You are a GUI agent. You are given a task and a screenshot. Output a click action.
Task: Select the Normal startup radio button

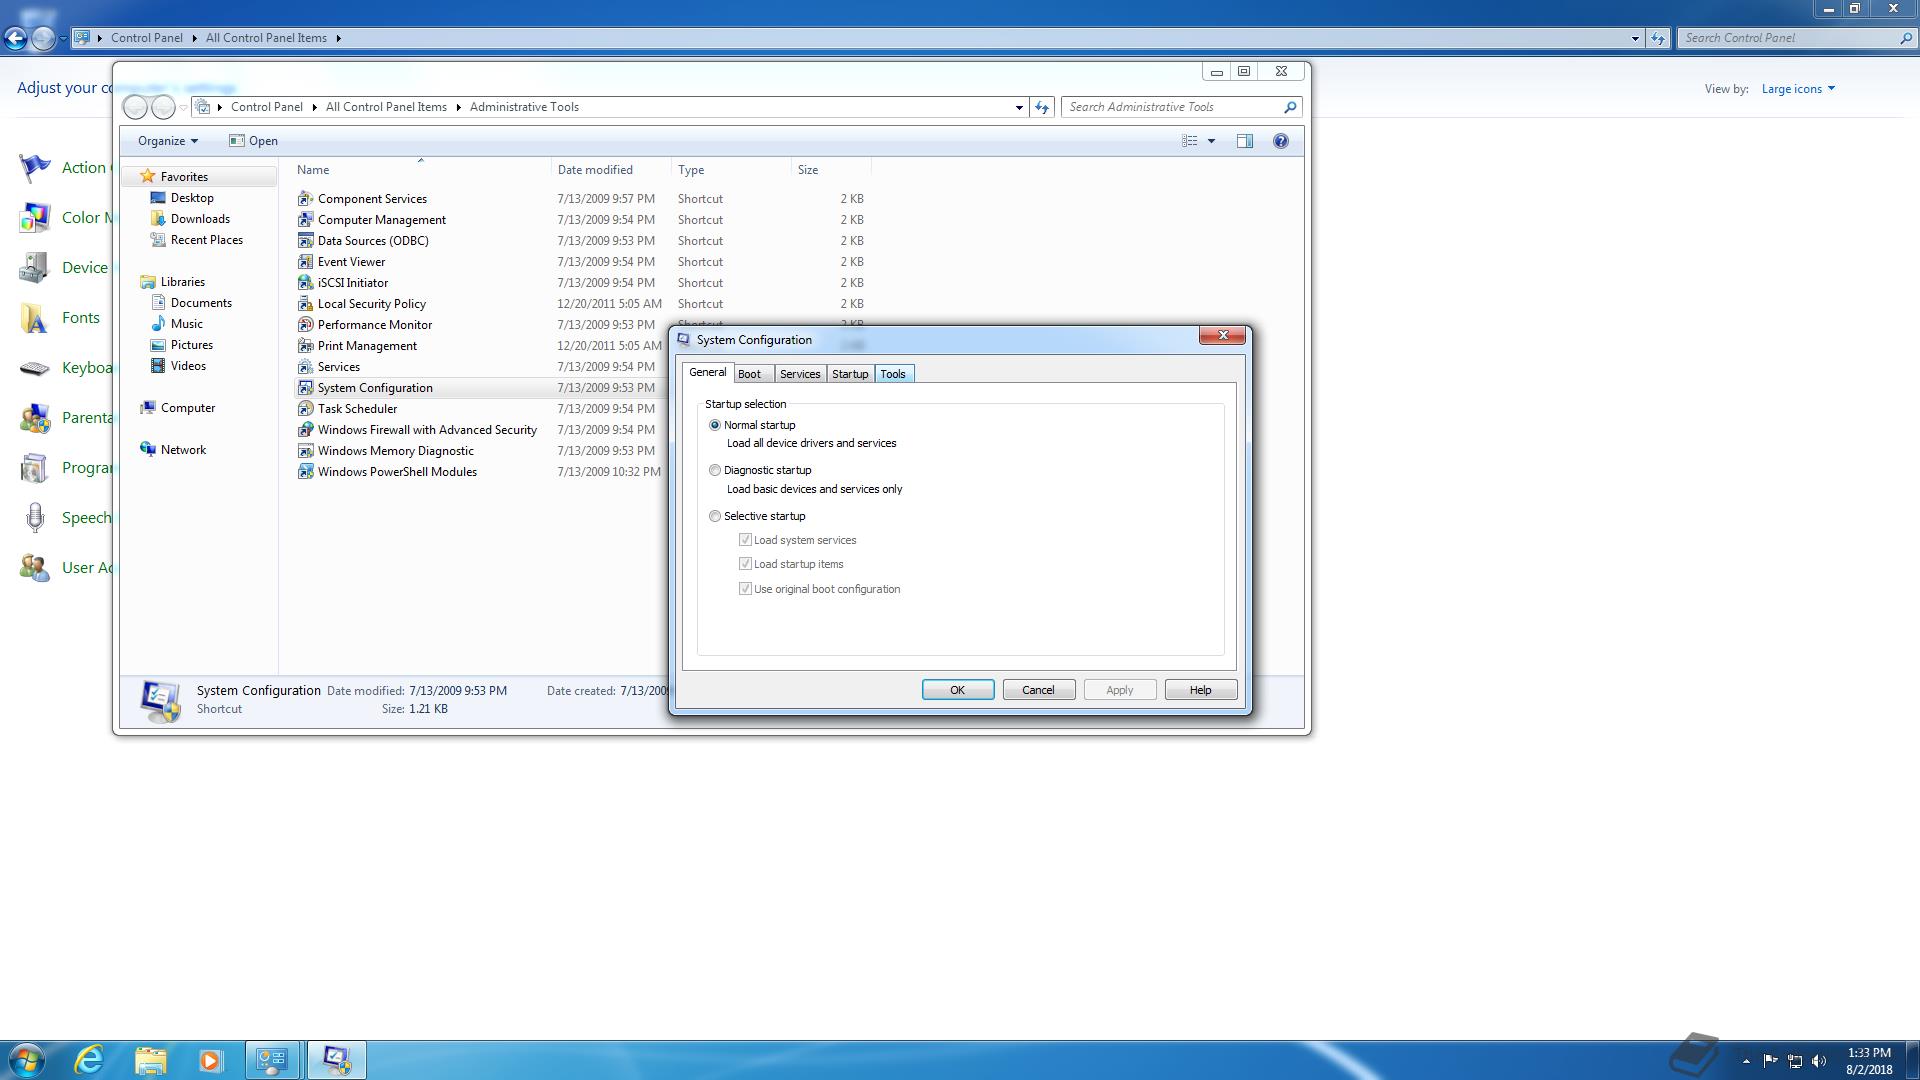pyautogui.click(x=715, y=425)
